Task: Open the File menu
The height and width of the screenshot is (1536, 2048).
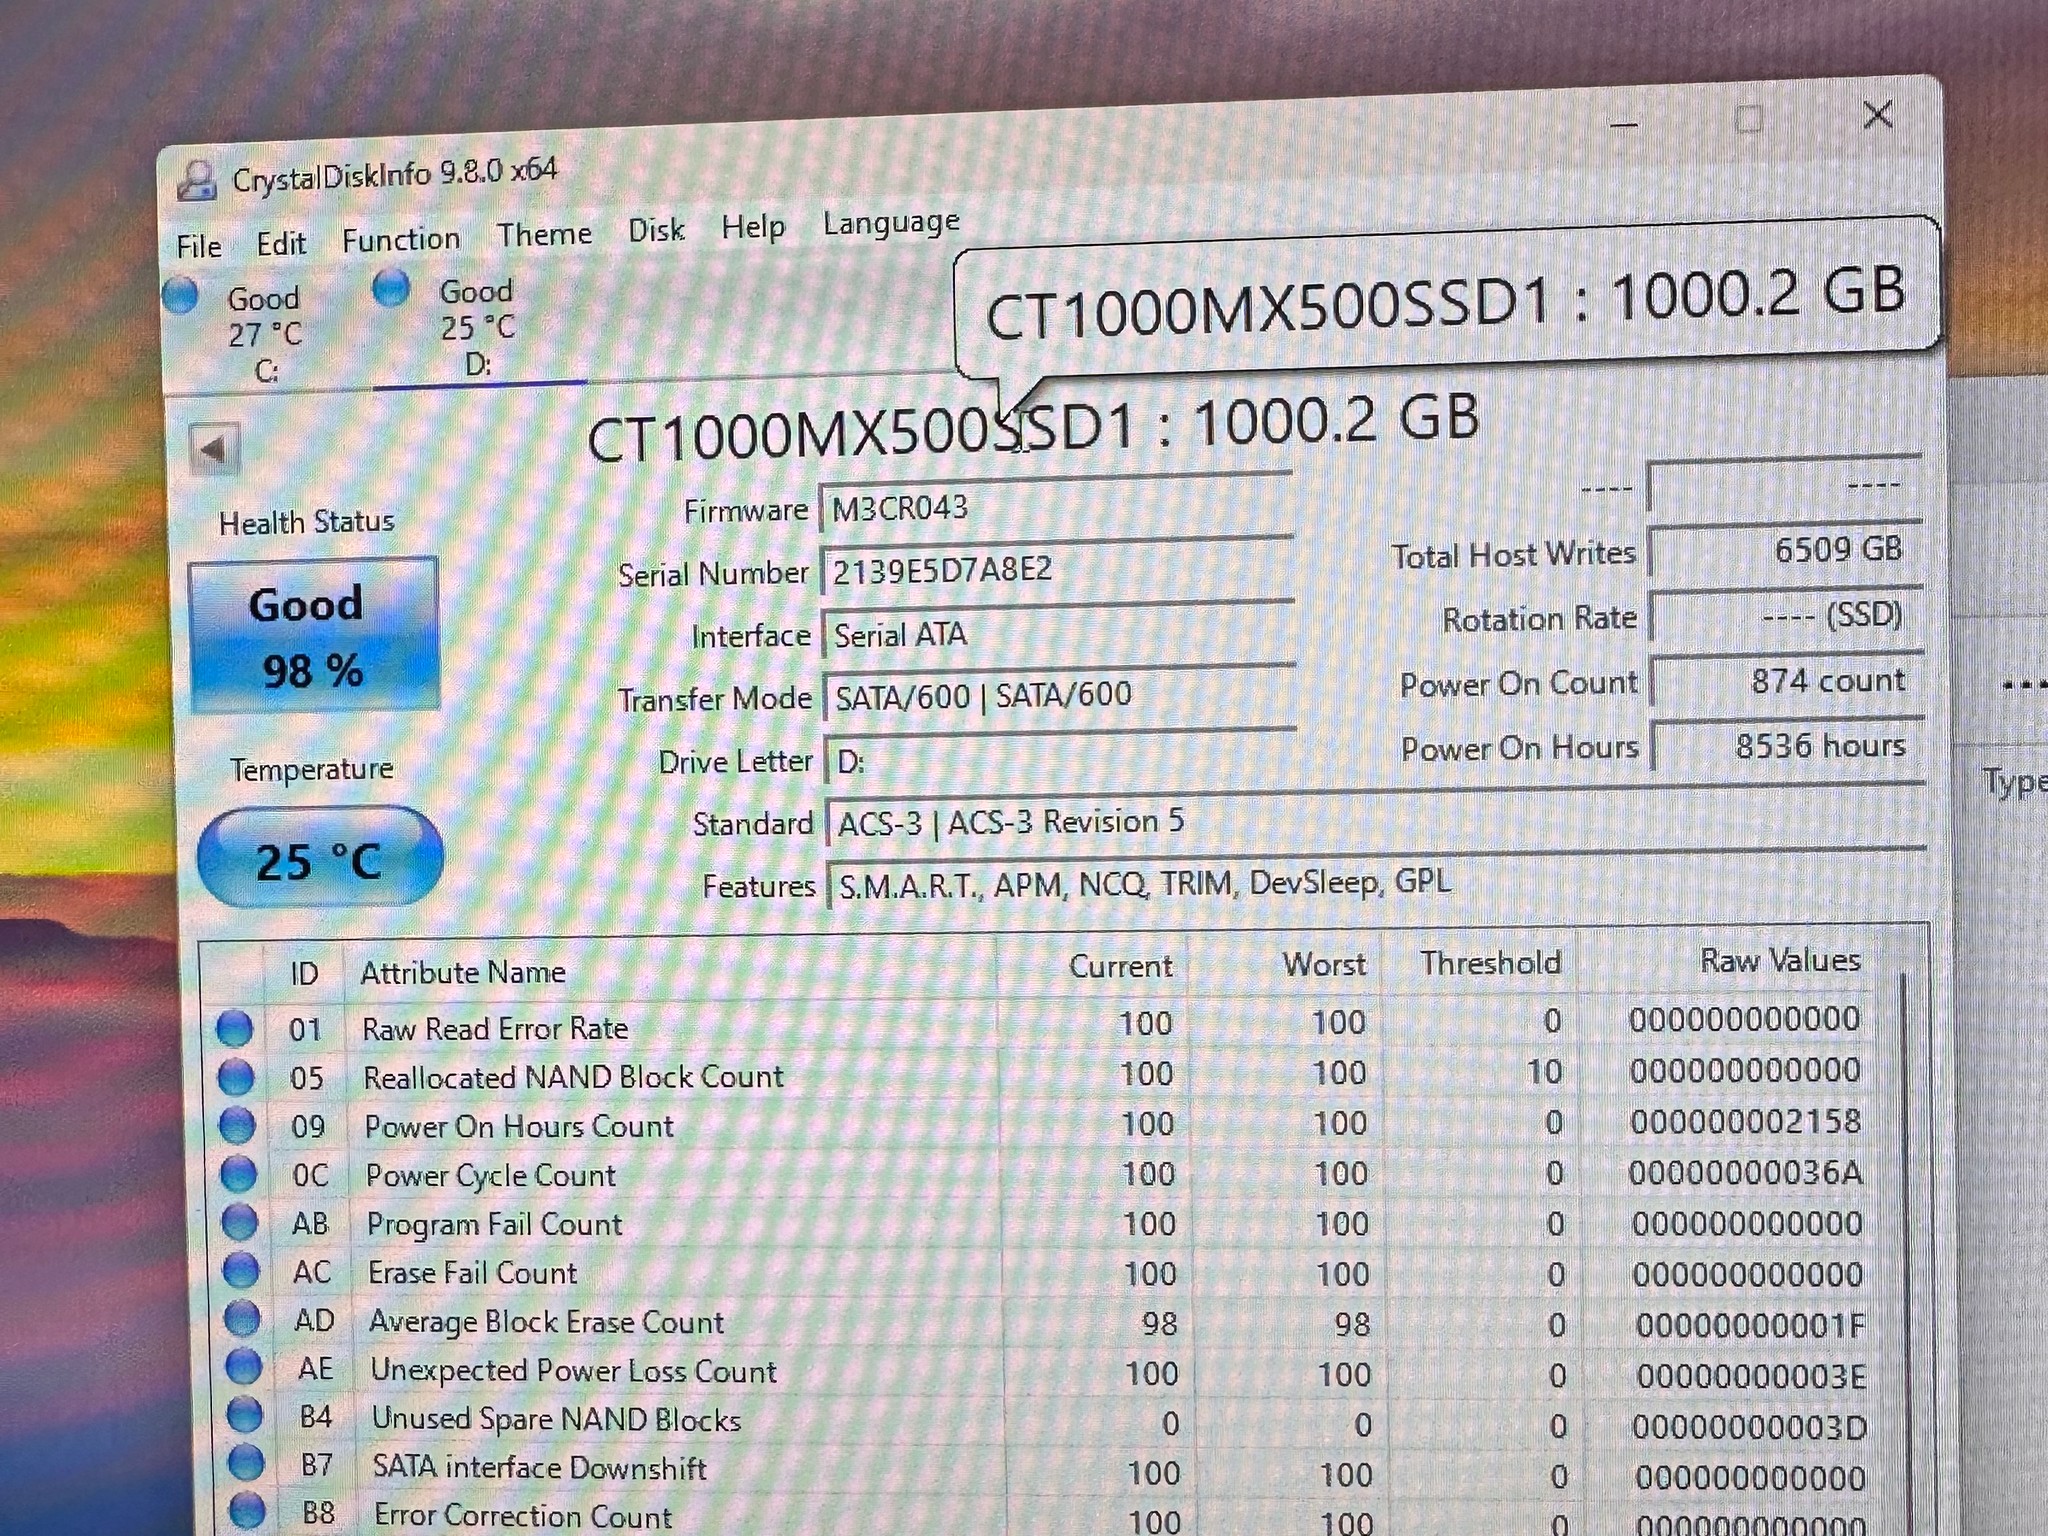Action: pyautogui.click(x=198, y=245)
